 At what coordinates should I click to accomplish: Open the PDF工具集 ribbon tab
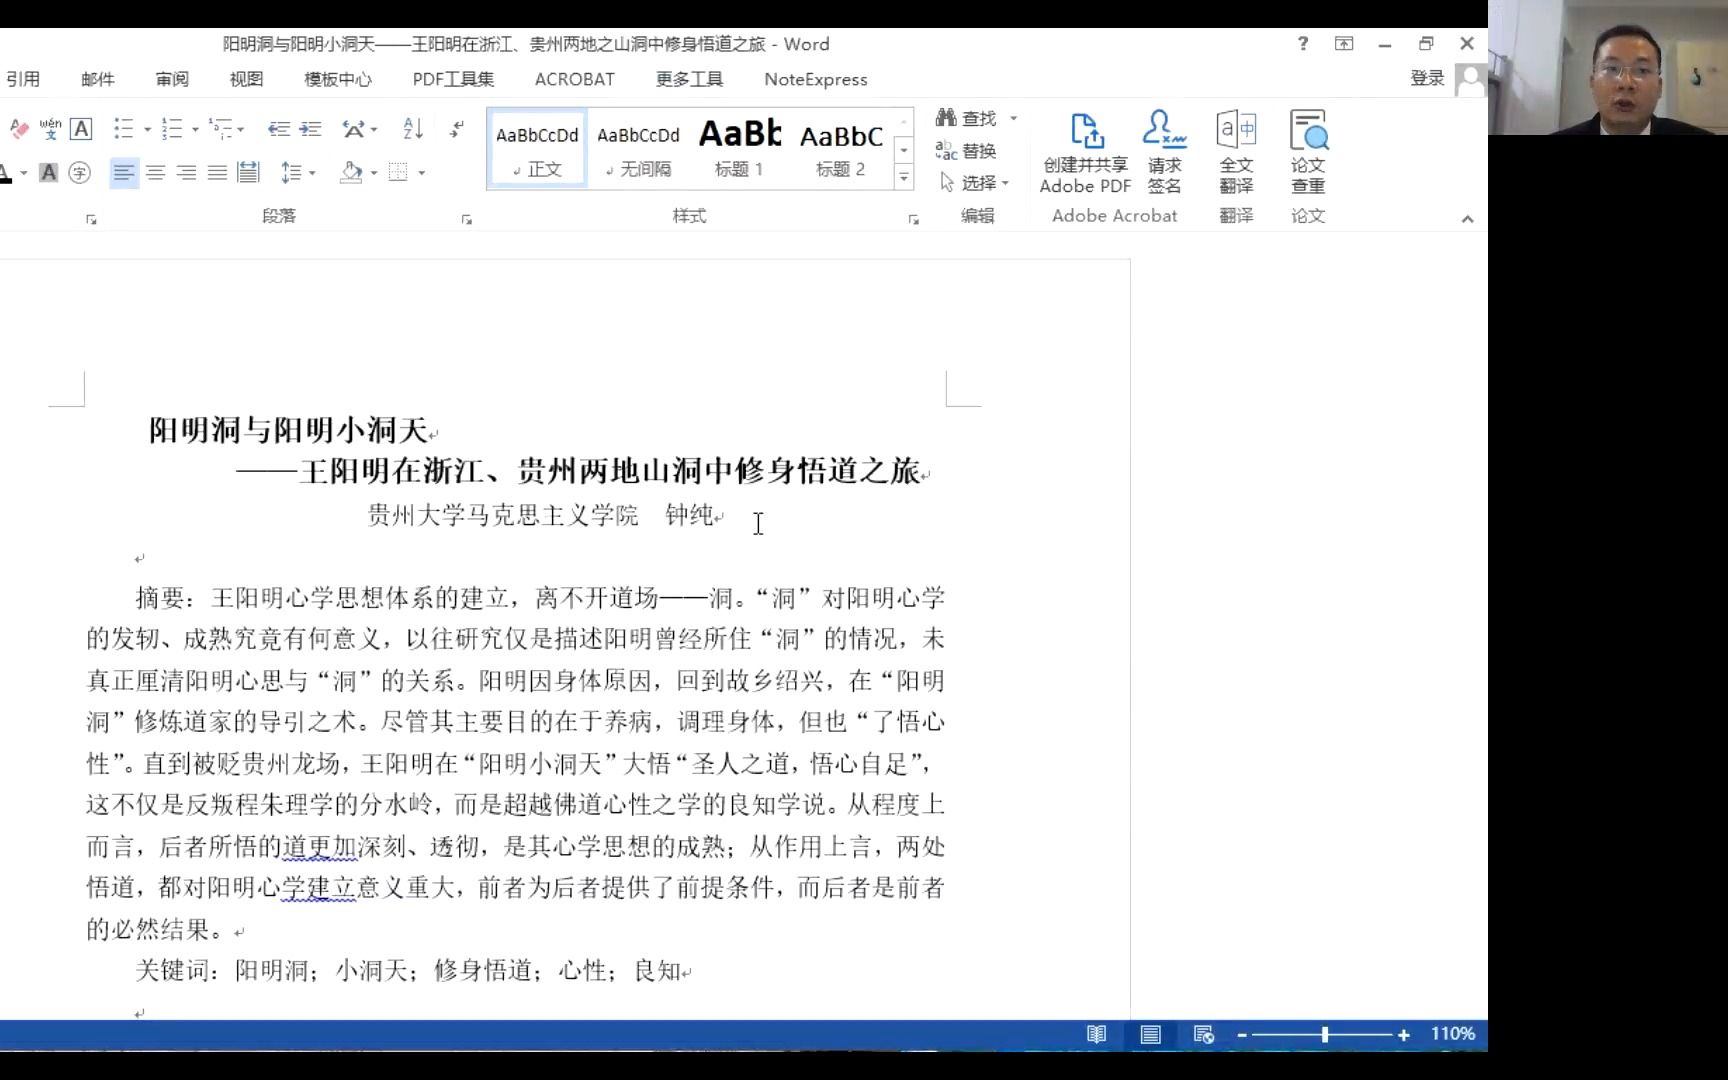click(453, 79)
